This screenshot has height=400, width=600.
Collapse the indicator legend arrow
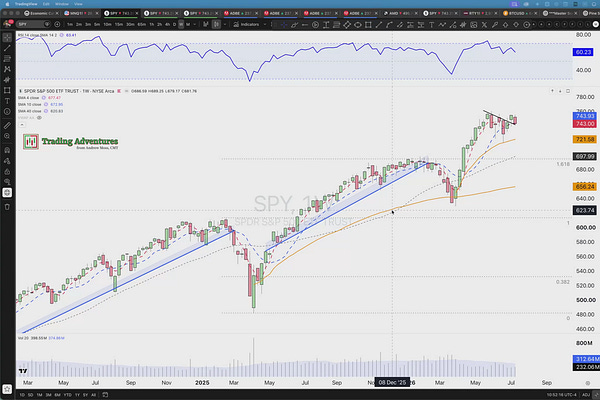pos(22,124)
